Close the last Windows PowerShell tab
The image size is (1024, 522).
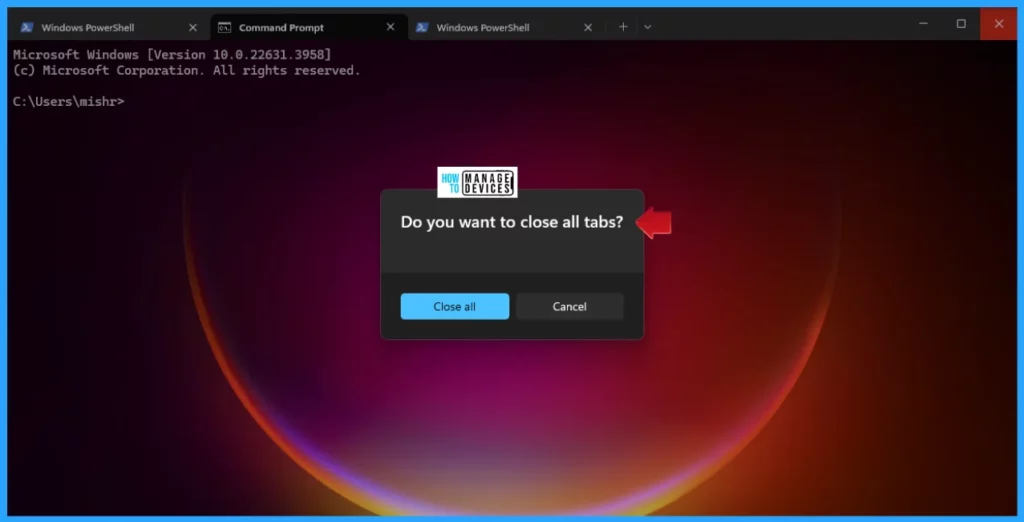pos(588,27)
